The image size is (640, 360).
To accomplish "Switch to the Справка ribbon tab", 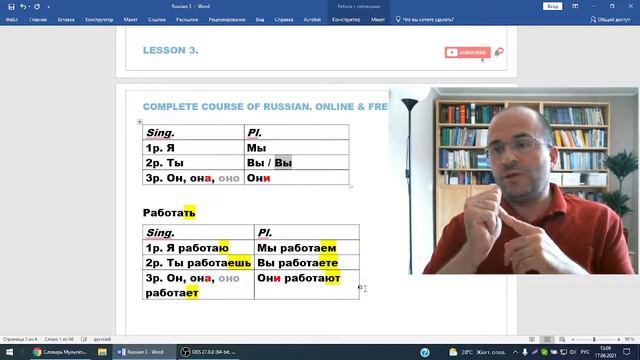I will (x=284, y=20).
